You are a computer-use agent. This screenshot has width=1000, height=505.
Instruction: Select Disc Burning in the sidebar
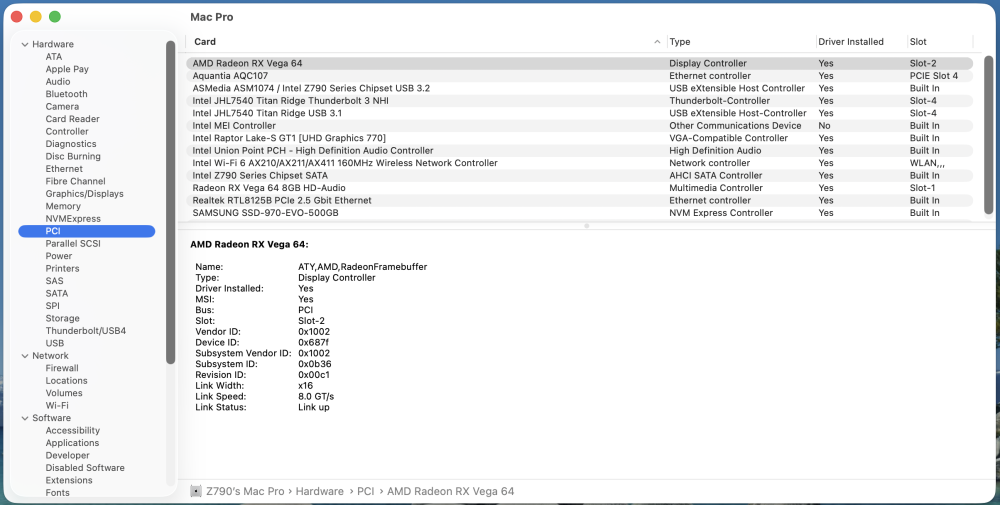[73, 156]
